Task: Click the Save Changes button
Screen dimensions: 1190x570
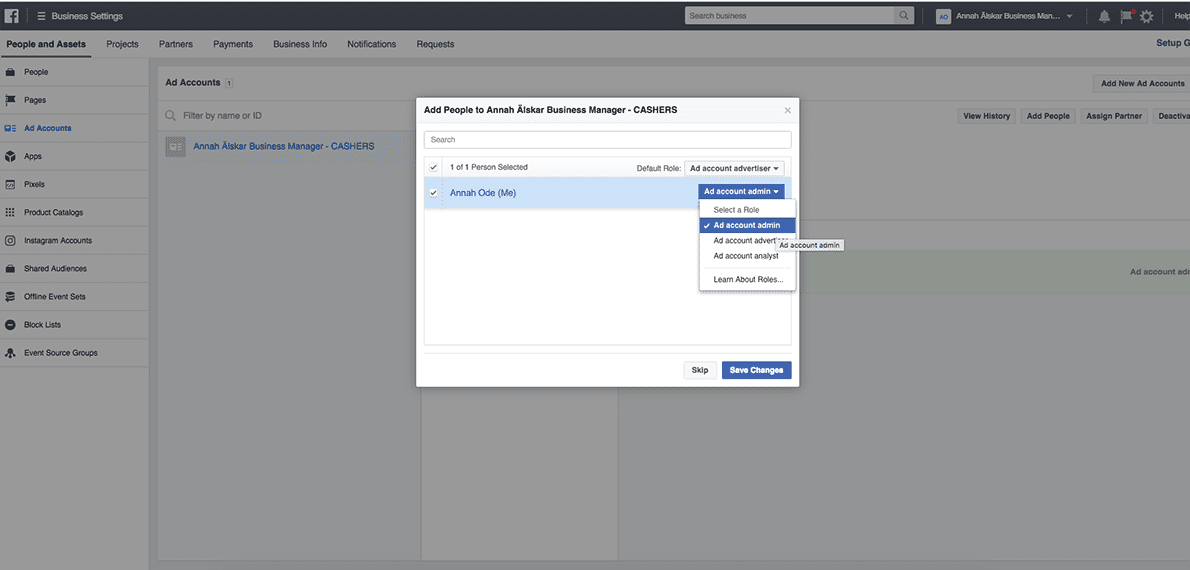Action: [756, 370]
